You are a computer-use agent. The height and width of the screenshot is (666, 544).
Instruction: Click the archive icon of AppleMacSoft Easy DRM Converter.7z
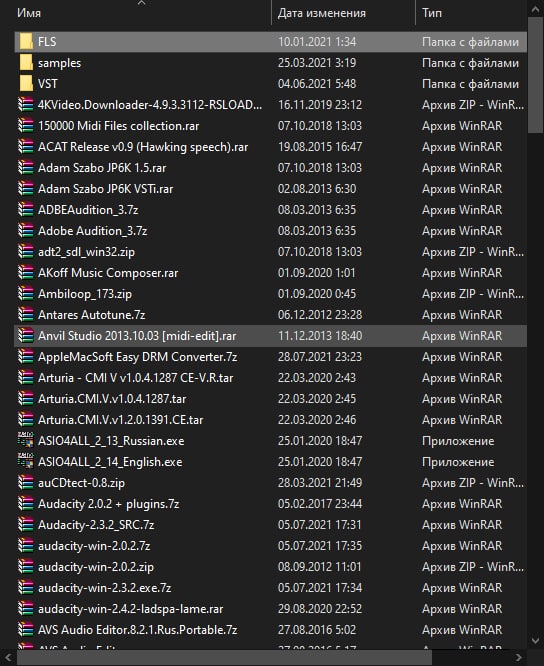tap(25, 357)
